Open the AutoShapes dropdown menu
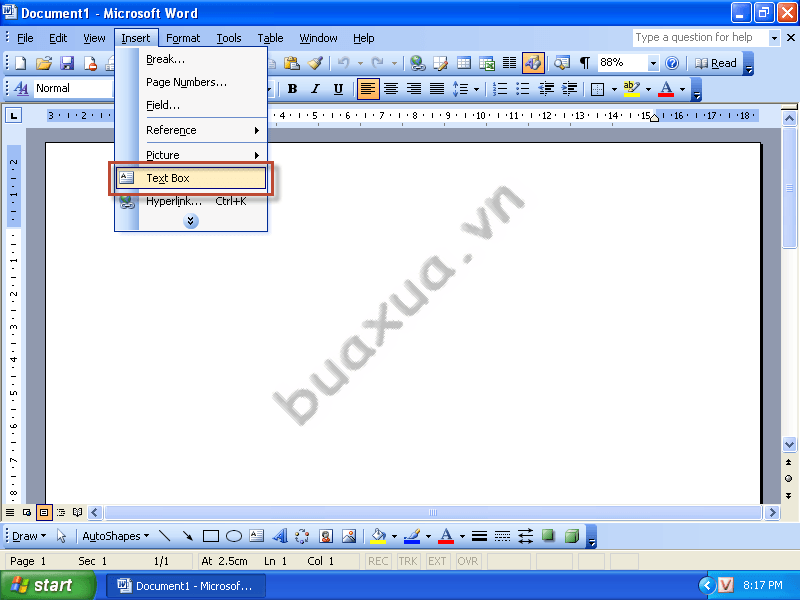 (x=116, y=536)
